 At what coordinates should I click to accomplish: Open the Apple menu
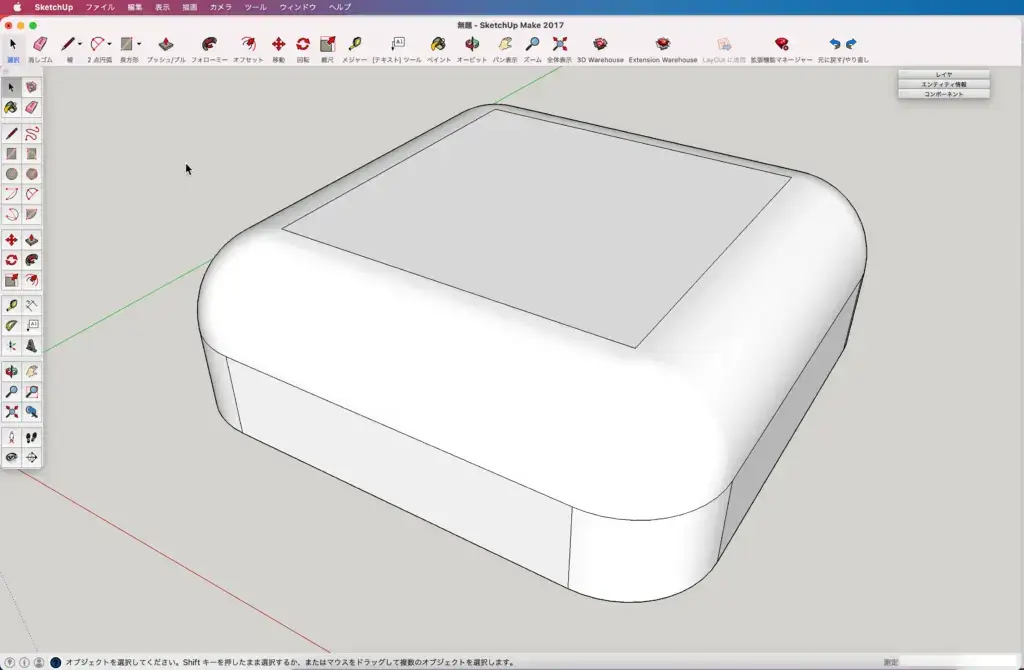click(x=17, y=7)
